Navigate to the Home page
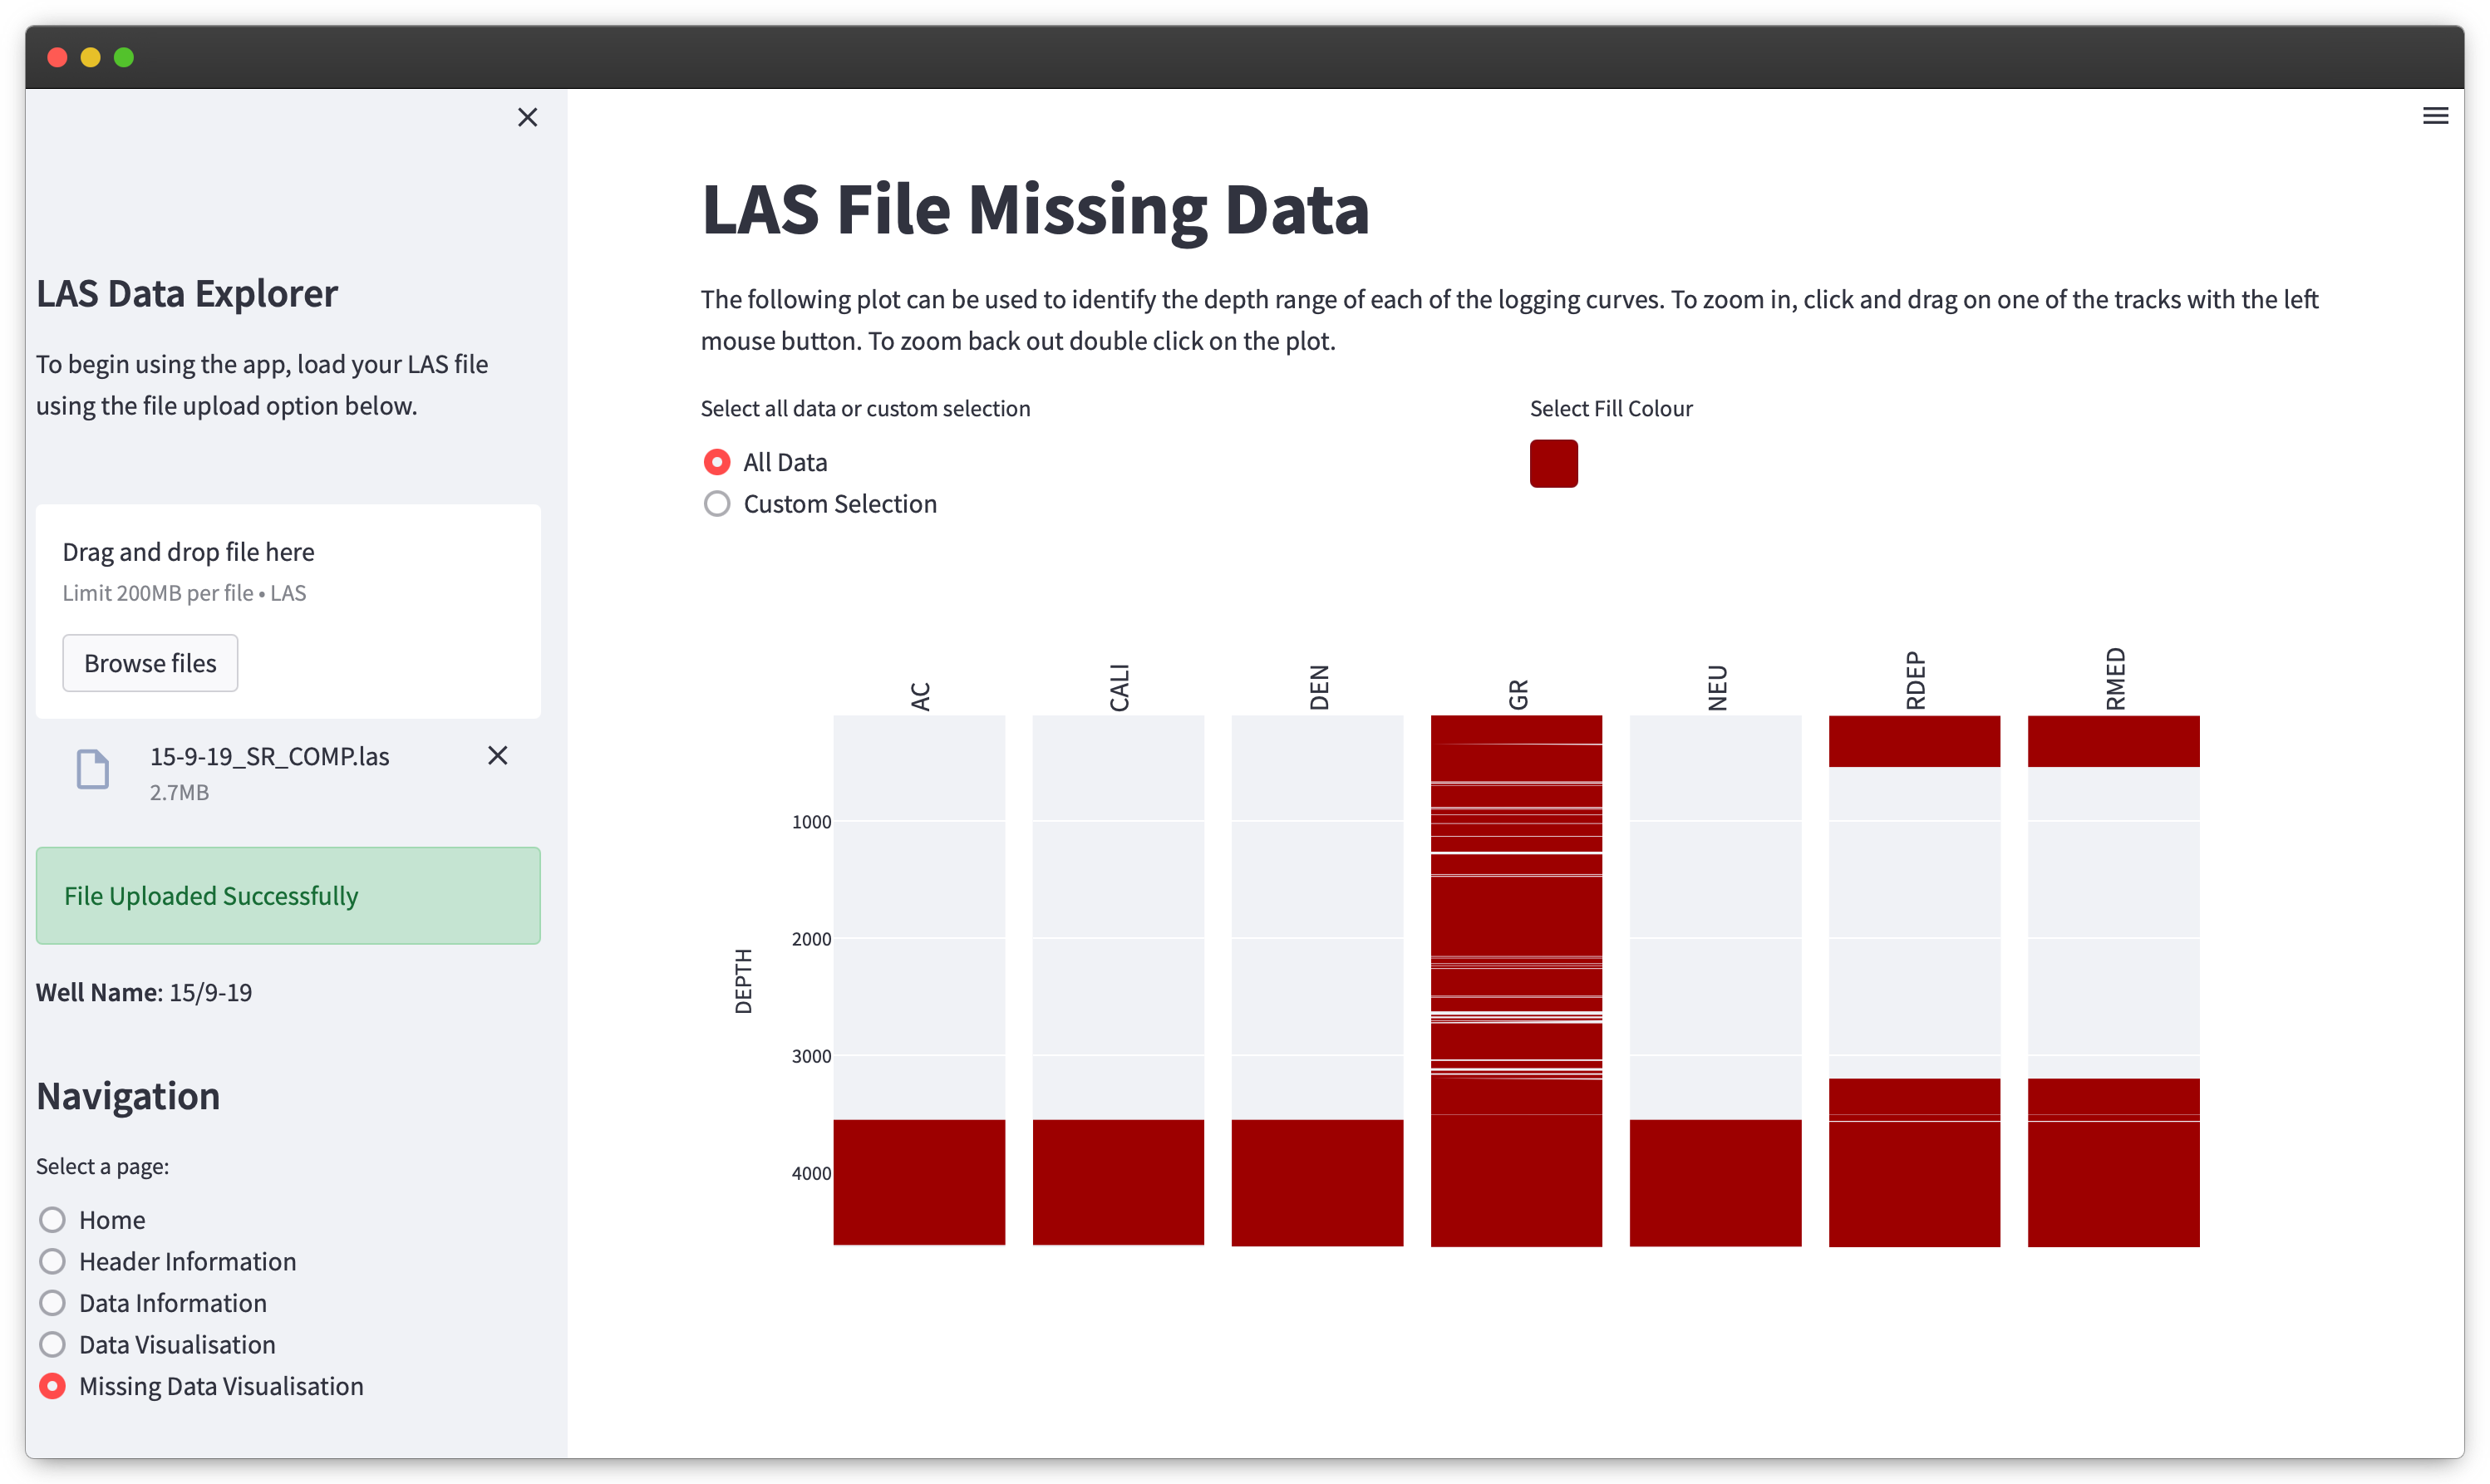The width and height of the screenshot is (2490, 1484). tap(52, 1220)
